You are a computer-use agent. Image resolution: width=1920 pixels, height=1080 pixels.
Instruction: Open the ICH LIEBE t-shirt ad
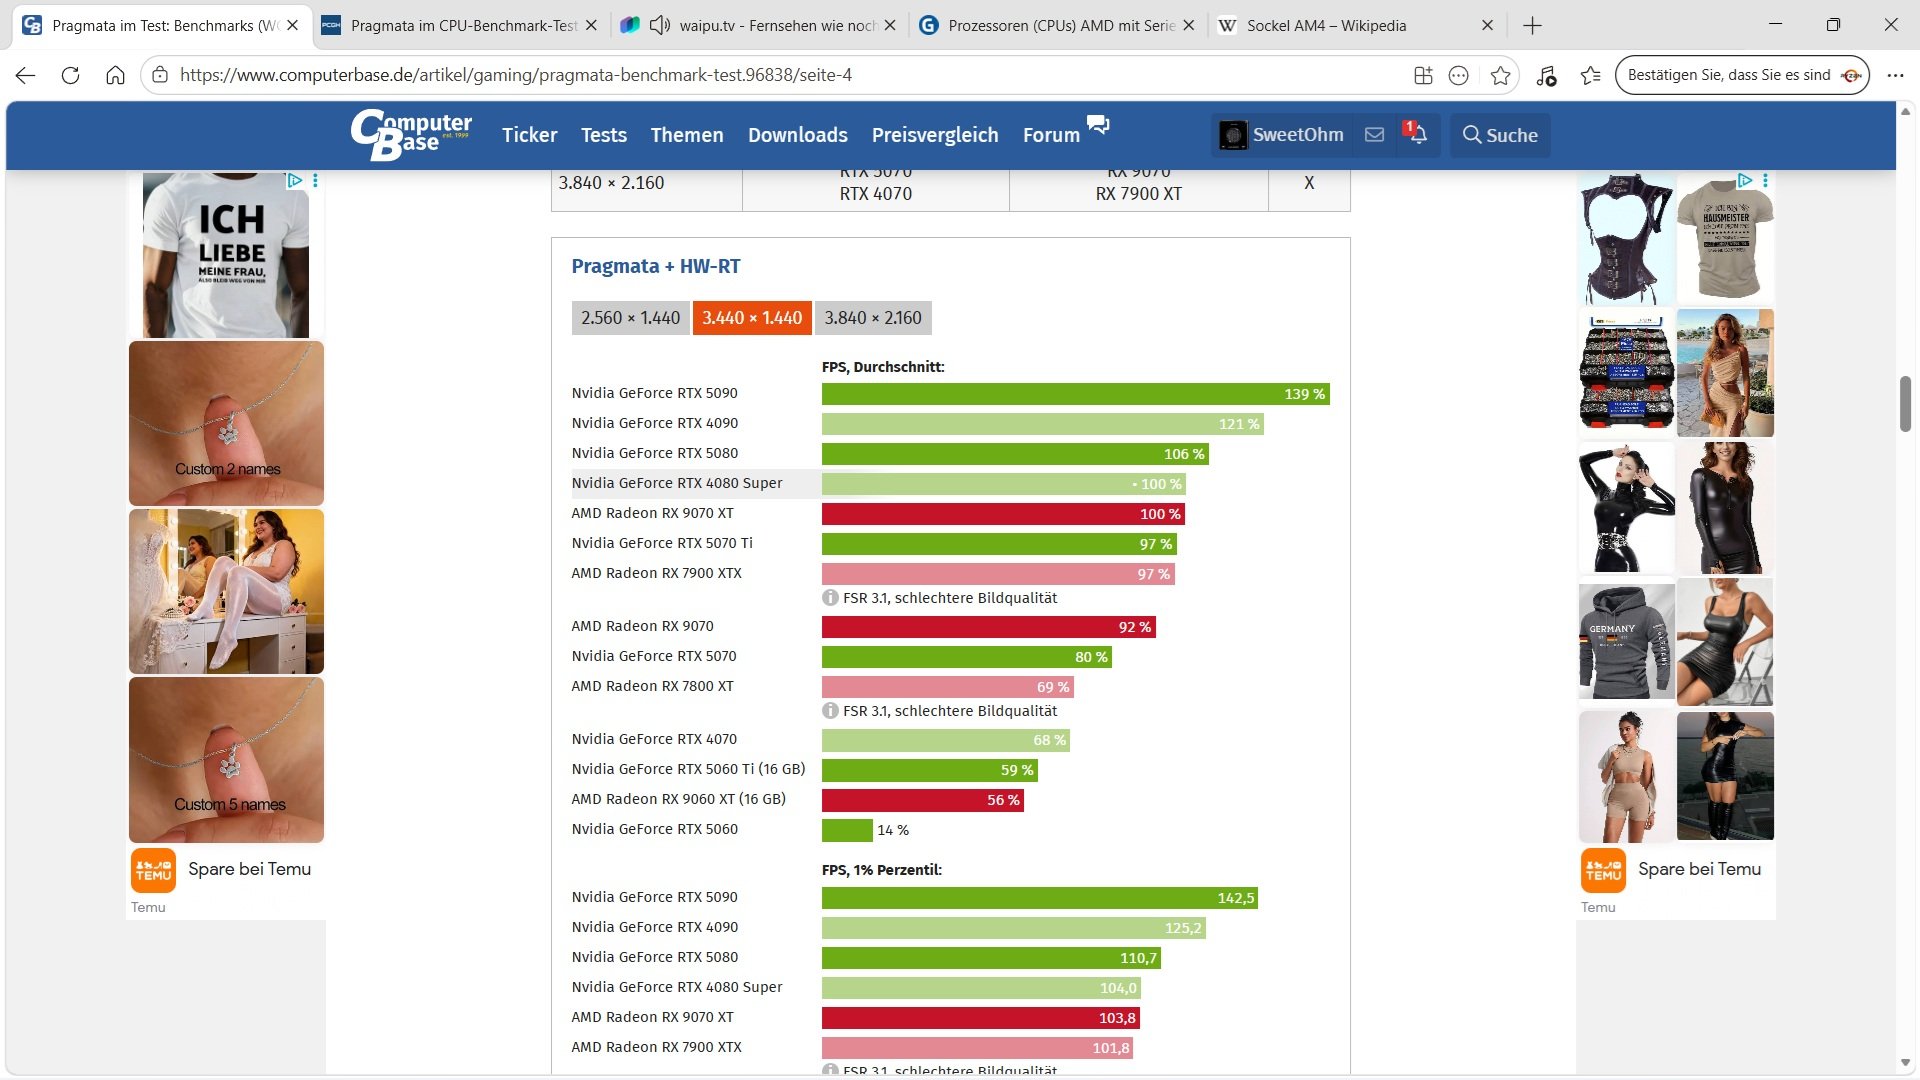pos(226,255)
